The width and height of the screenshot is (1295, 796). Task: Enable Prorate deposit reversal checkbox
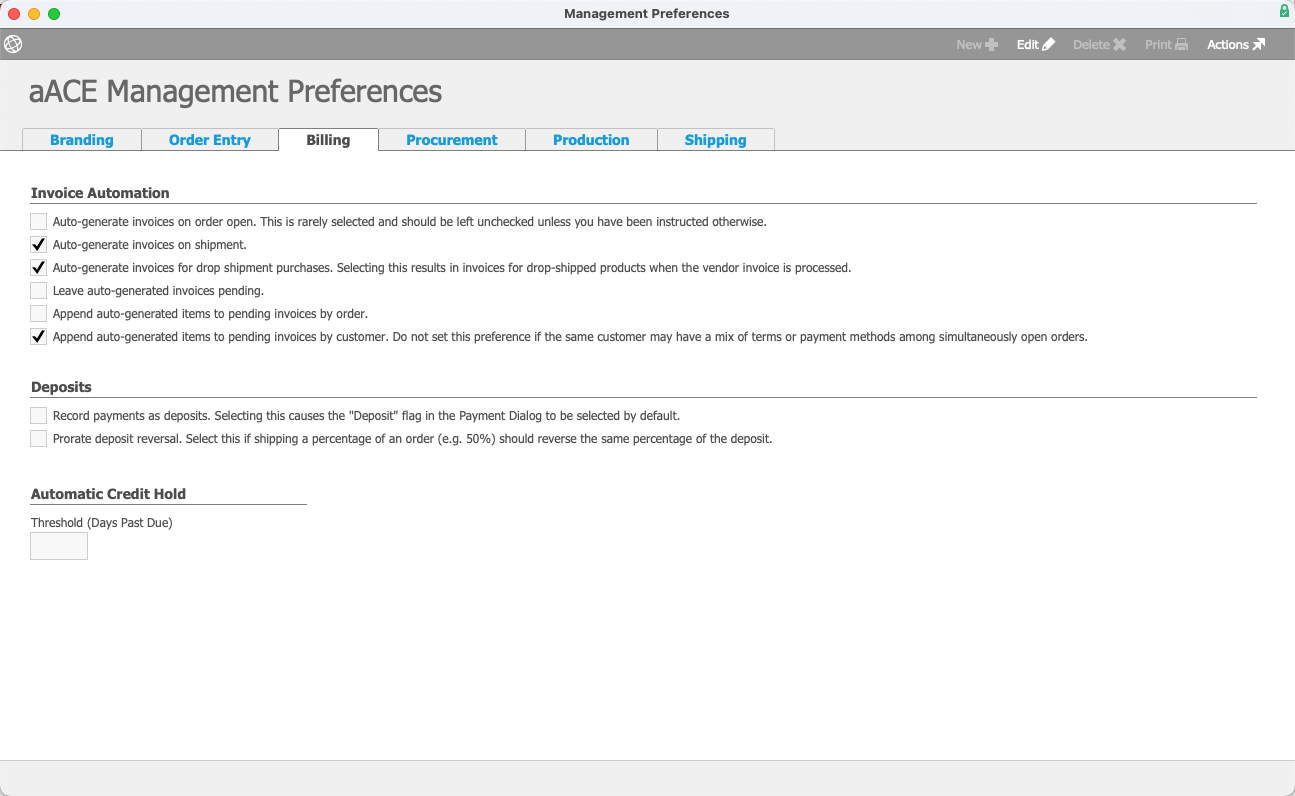(39, 438)
